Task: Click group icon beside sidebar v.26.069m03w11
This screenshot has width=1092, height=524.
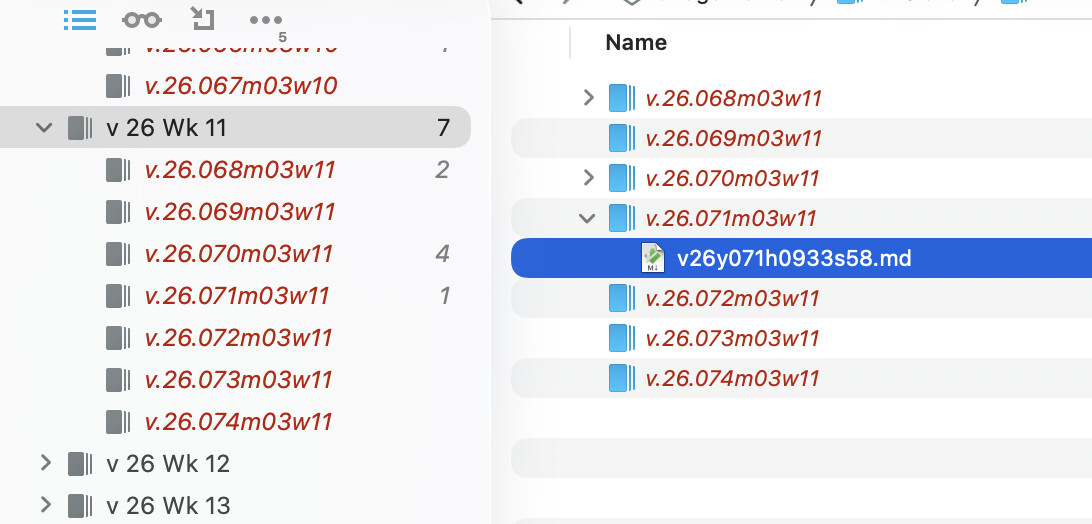Action: (118, 212)
